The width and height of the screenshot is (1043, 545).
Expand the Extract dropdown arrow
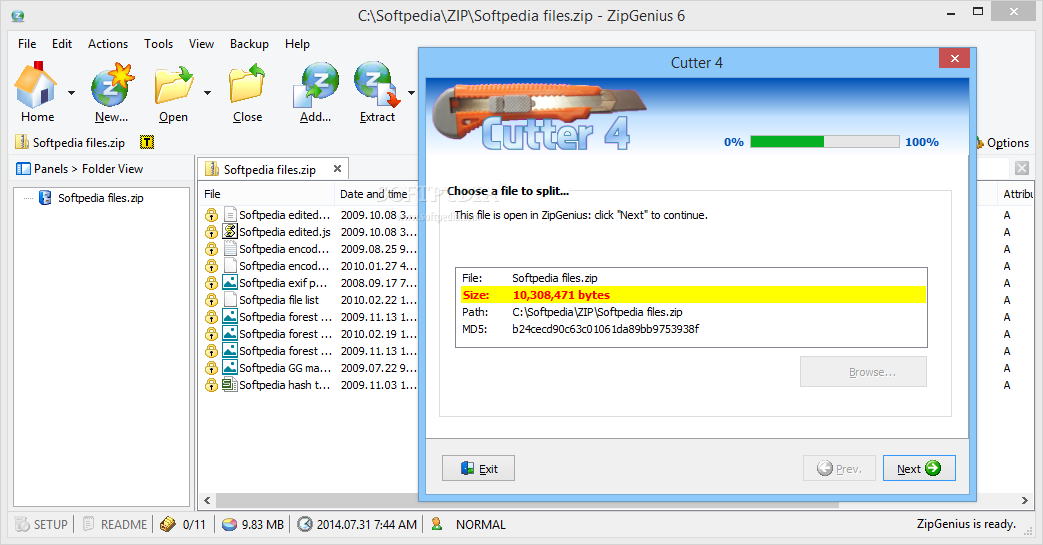pyautogui.click(x=411, y=93)
